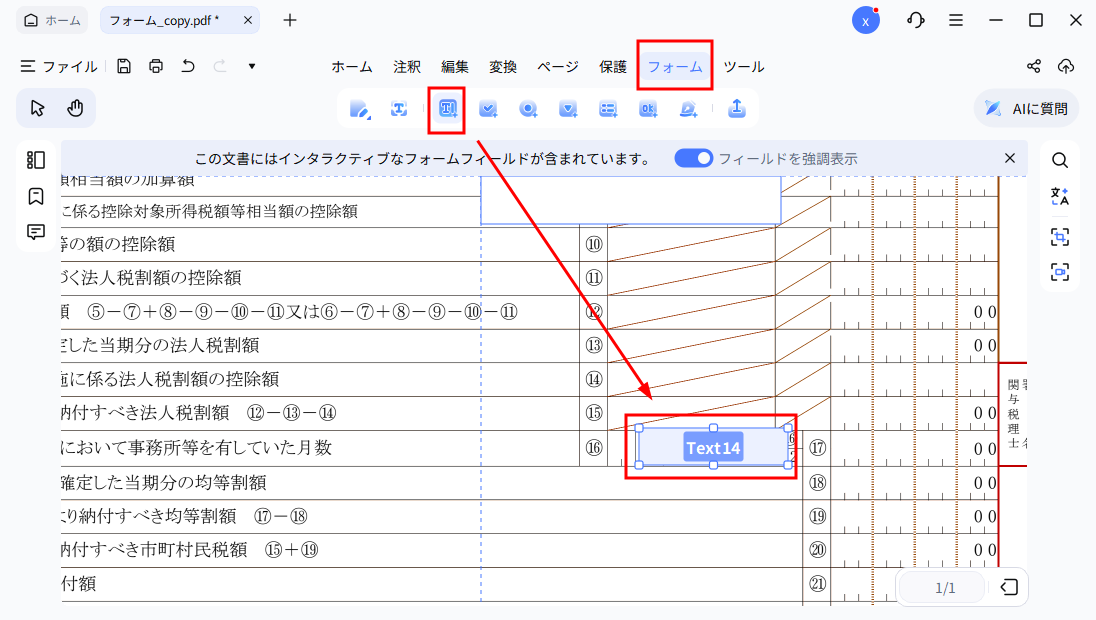Dismiss the interactive form fields notification bar
This screenshot has height=620, width=1096.
pos(1010,158)
